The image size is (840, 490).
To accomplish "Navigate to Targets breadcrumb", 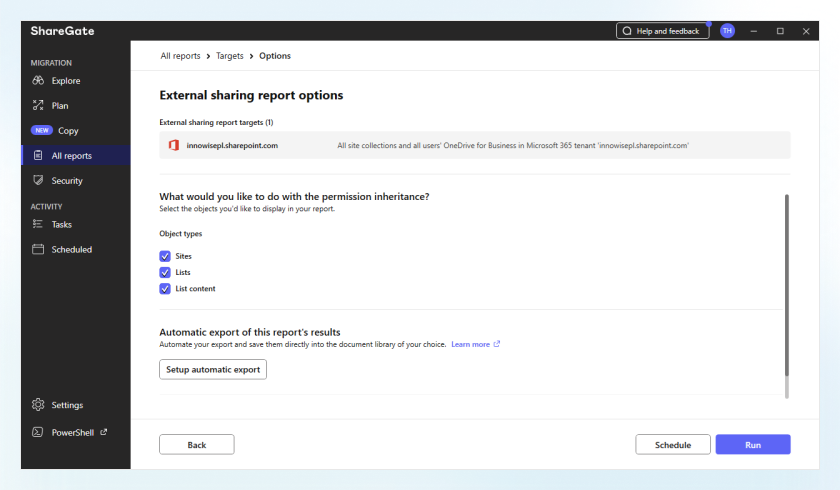I will point(230,56).
